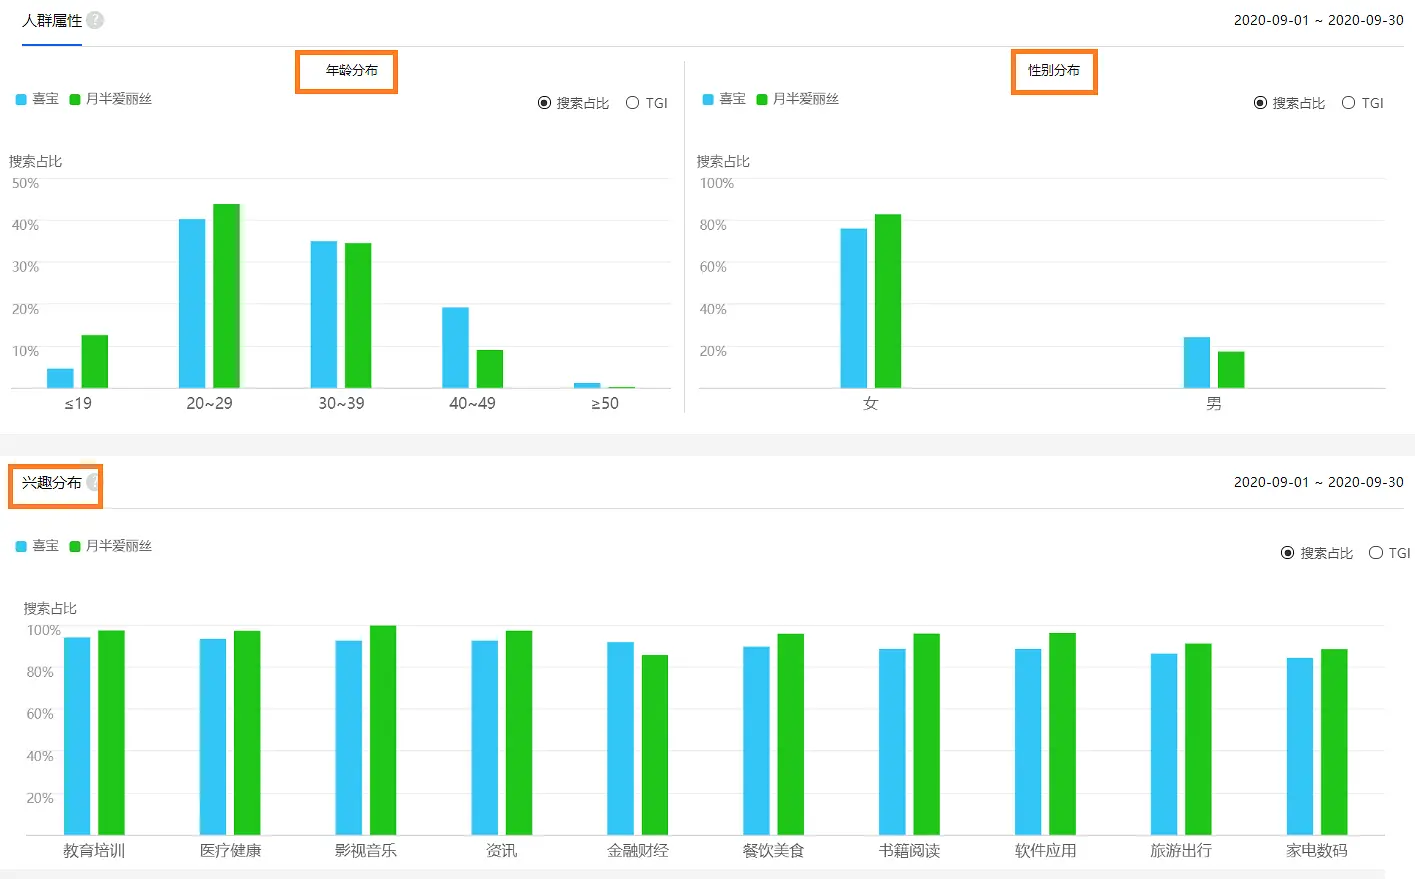The image size is (1415, 879).
Task: Toggle 喜宝 legend in interest chart
Action: [38, 546]
